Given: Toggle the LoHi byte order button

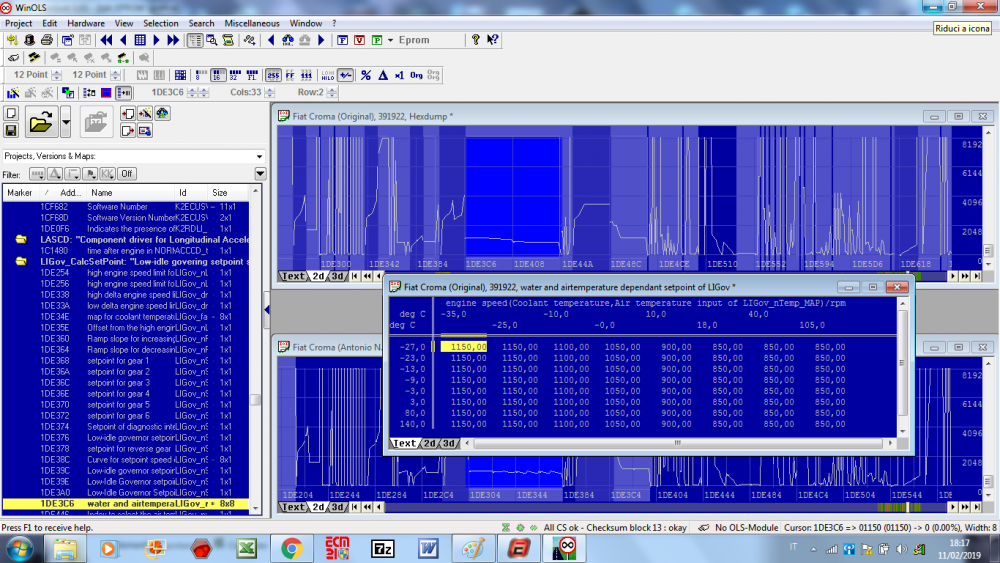Looking at the screenshot, I should click(327, 75).
